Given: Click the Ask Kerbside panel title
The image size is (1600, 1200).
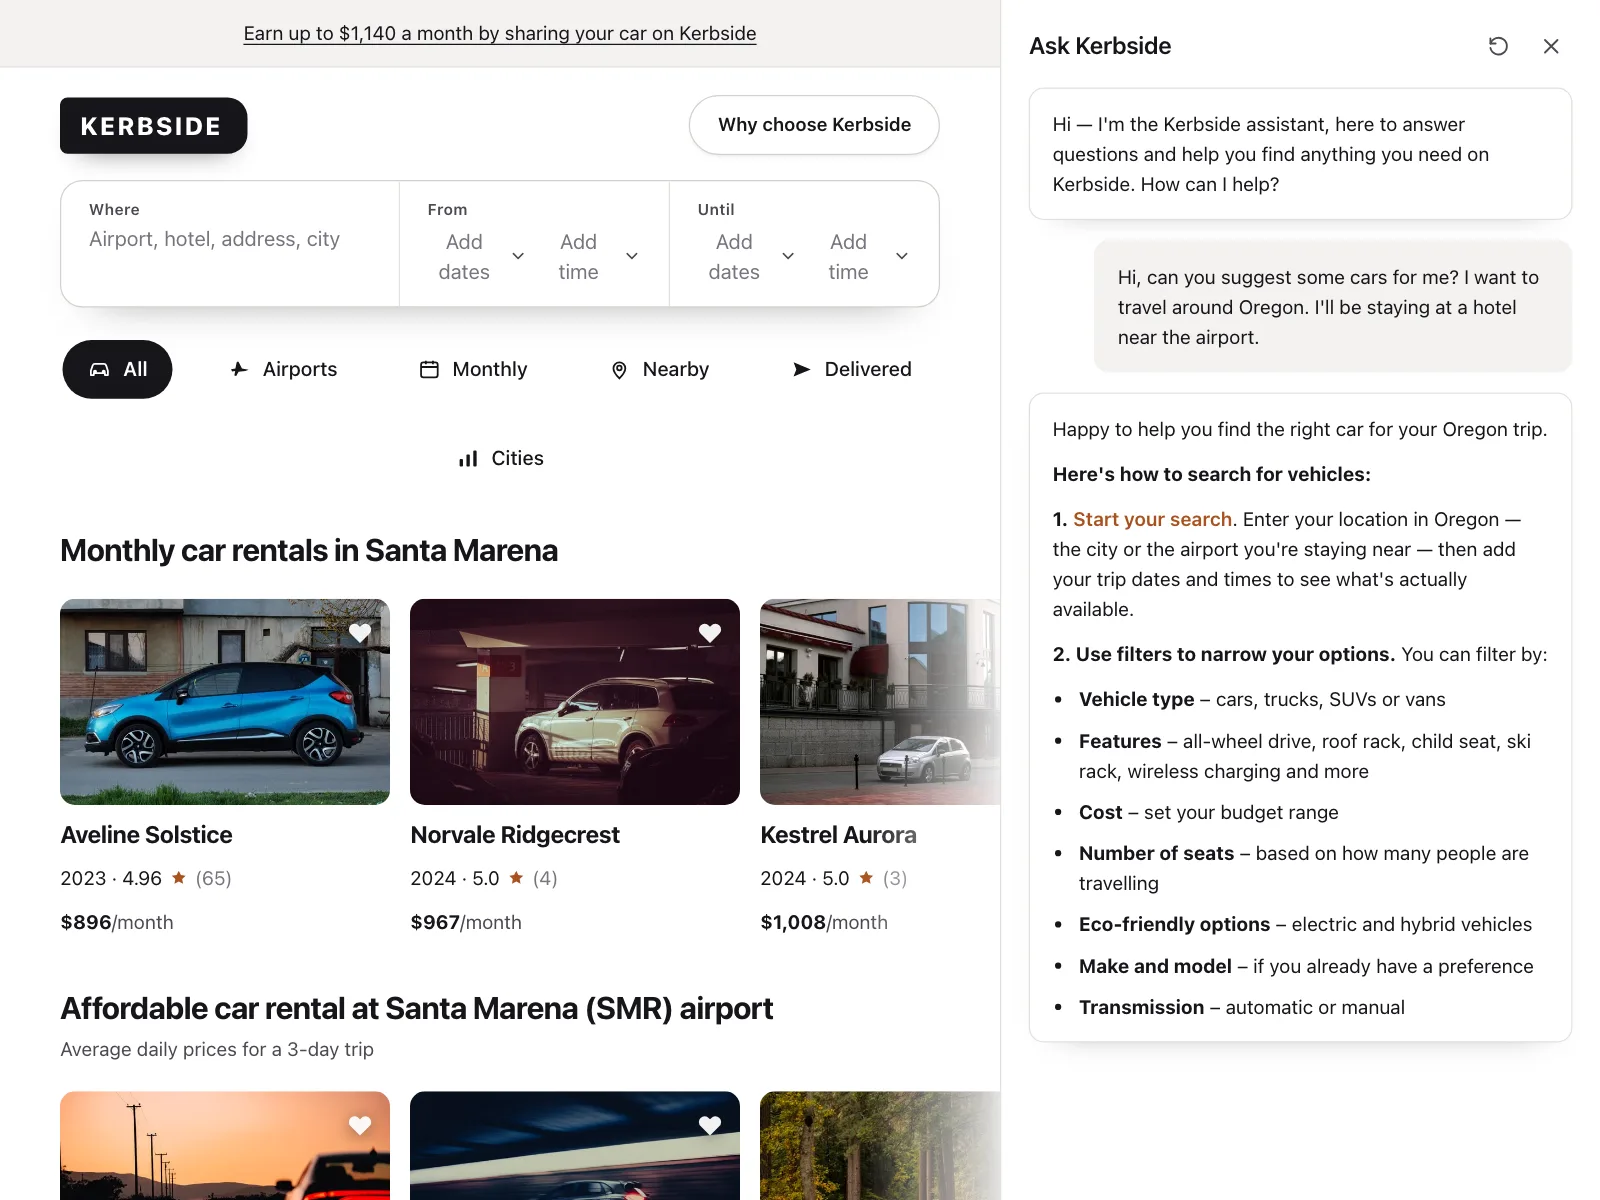Looking at the screenshot, I should tap(1100, 46).
